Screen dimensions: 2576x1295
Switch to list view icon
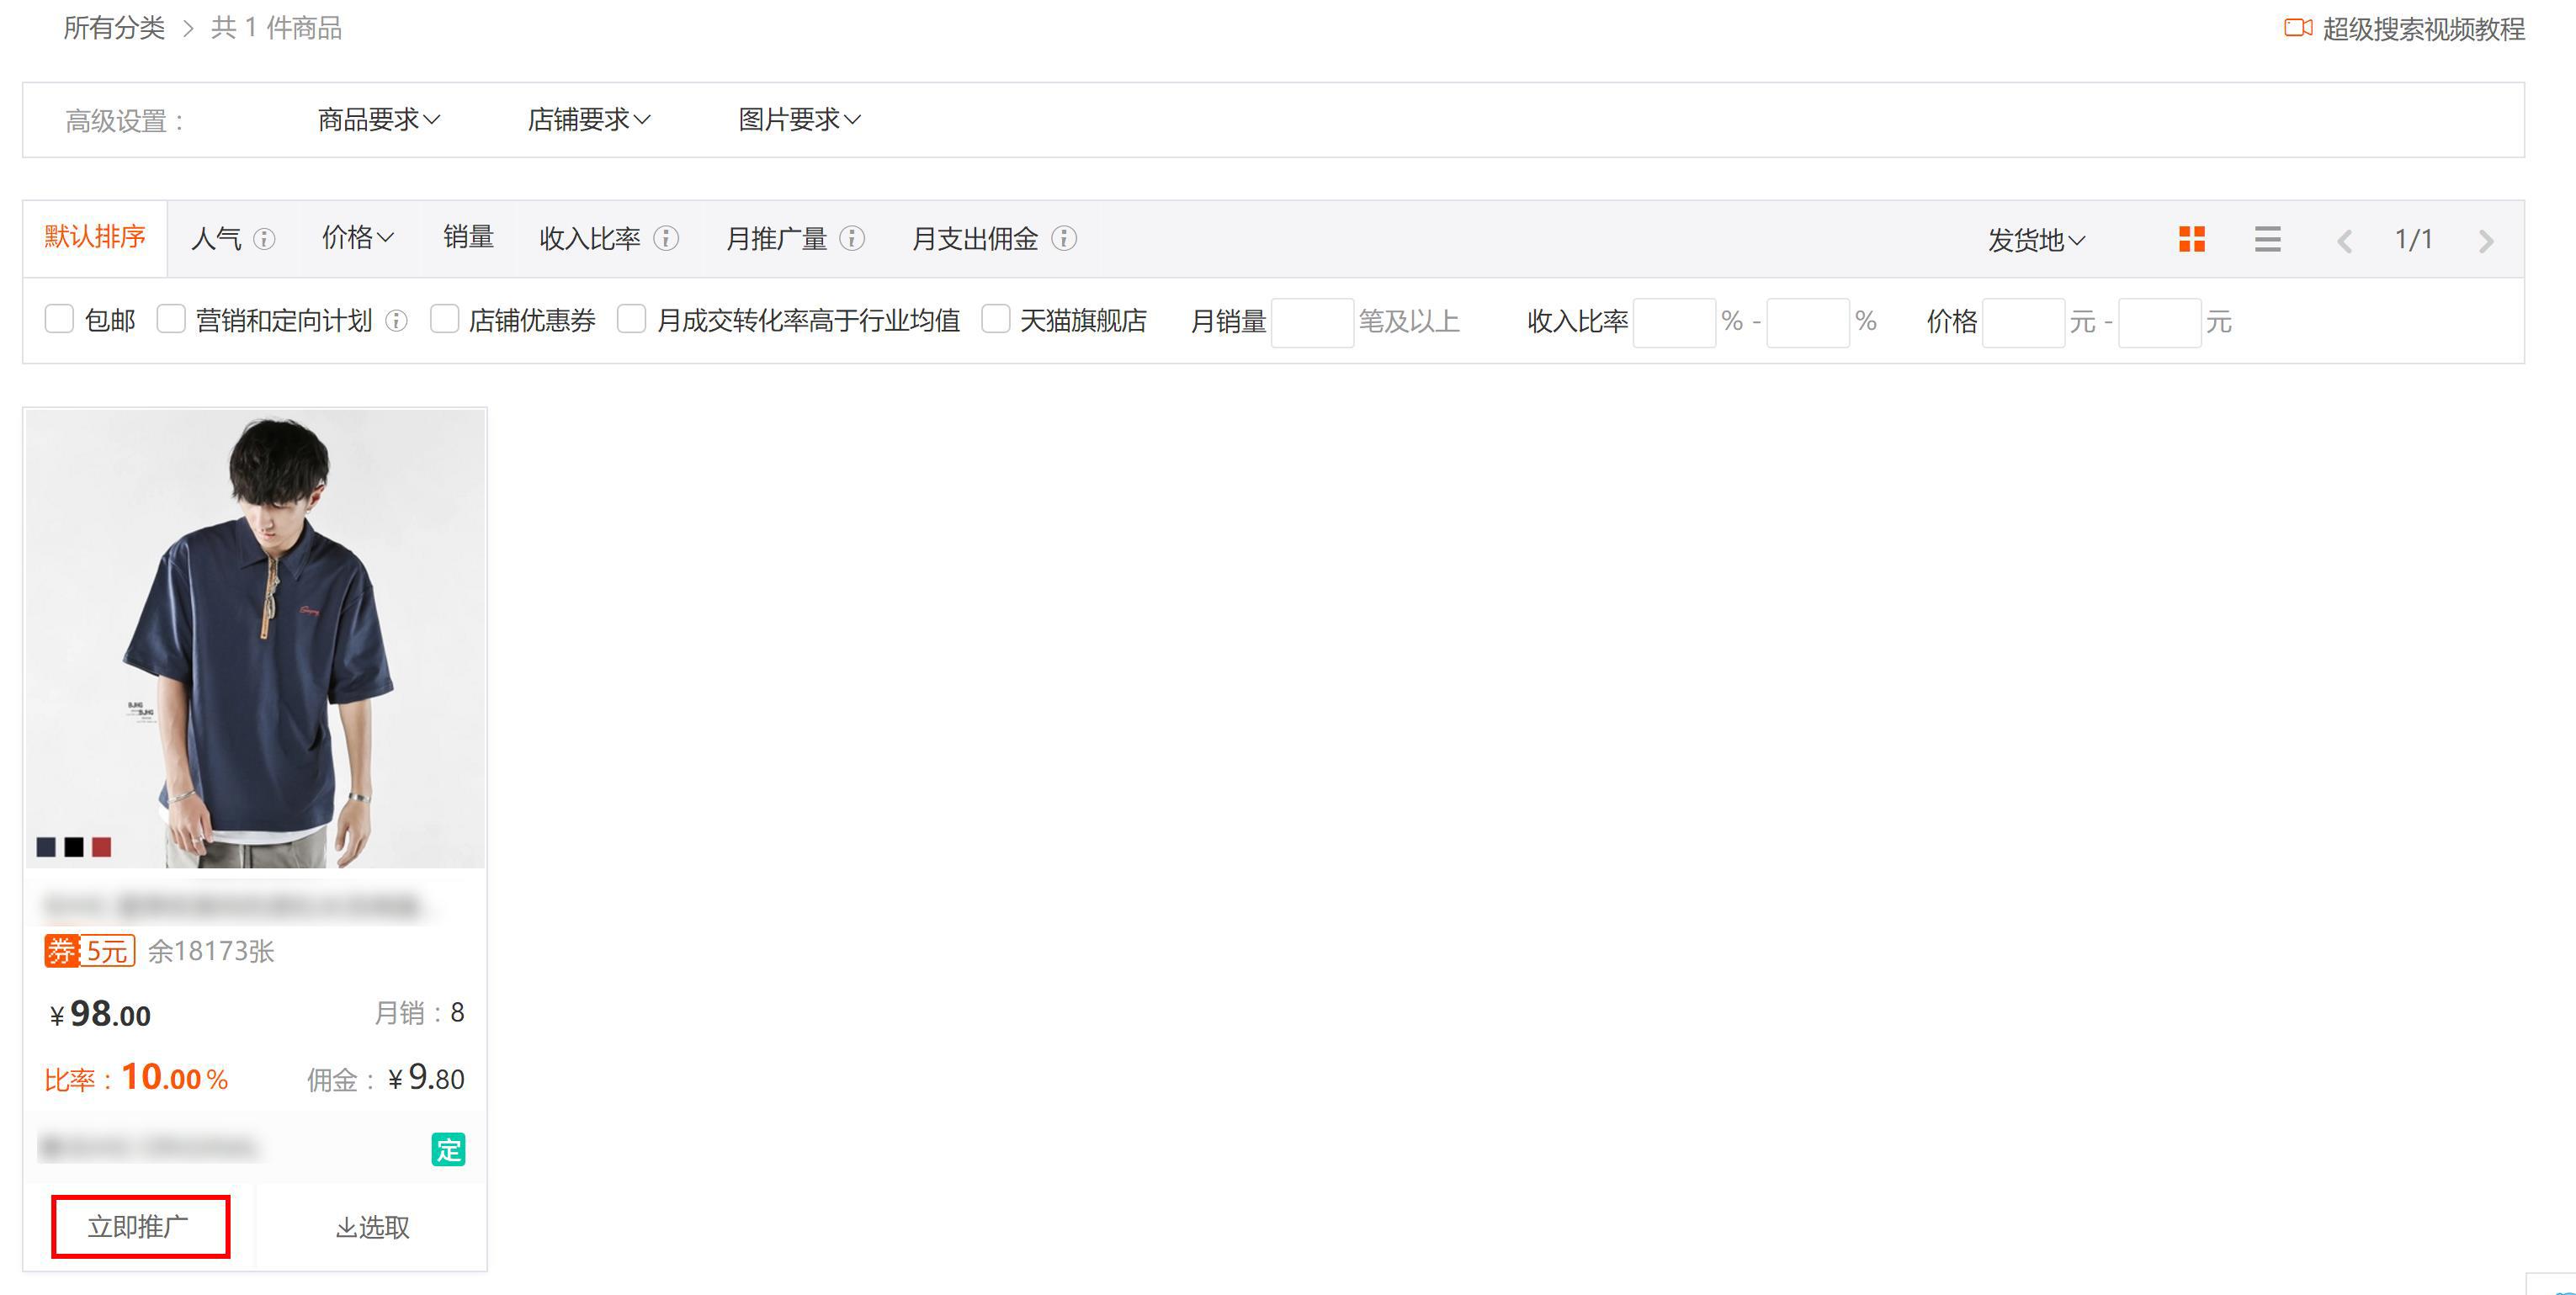tap(2267, 239)
